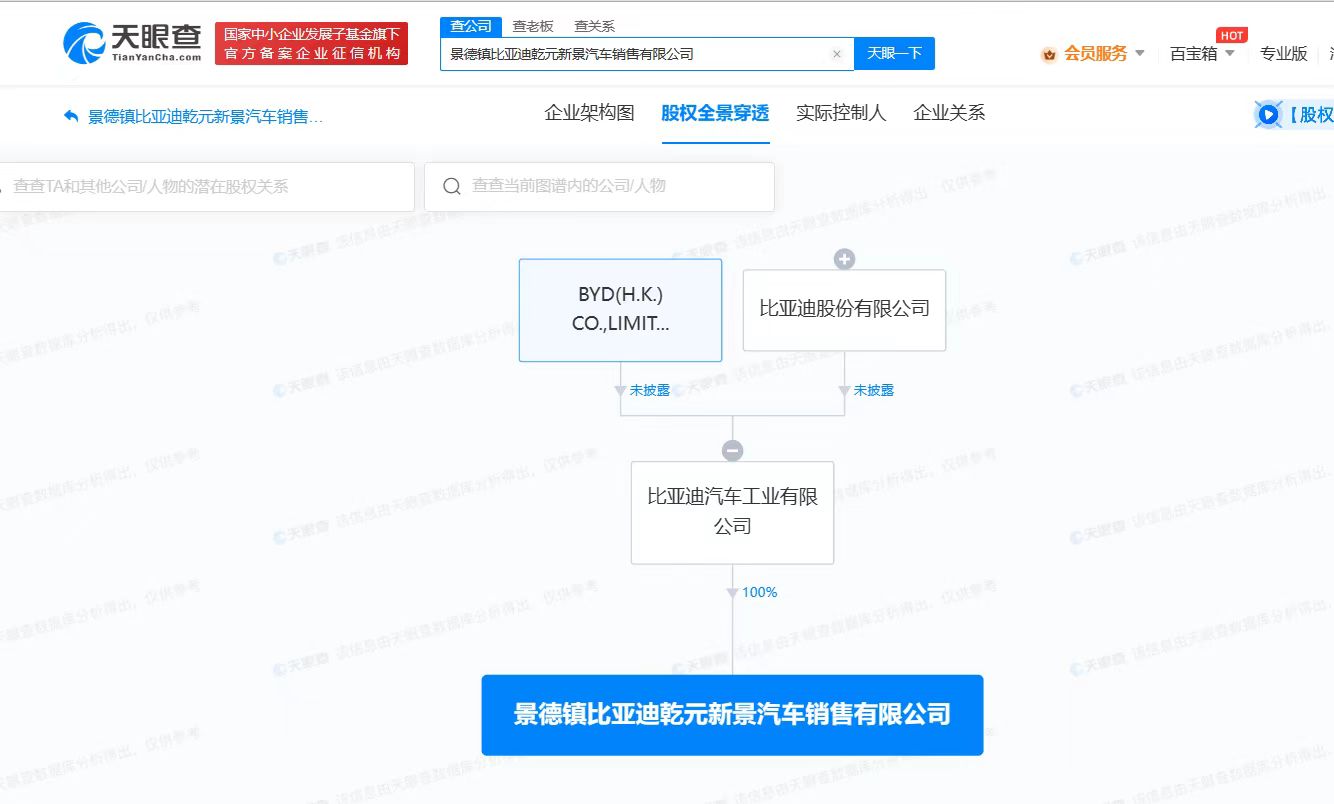Open the 百宝箱 dropdown menu
The height and width of the screenshot is (804, 1334).
[x=1202, y=54]
